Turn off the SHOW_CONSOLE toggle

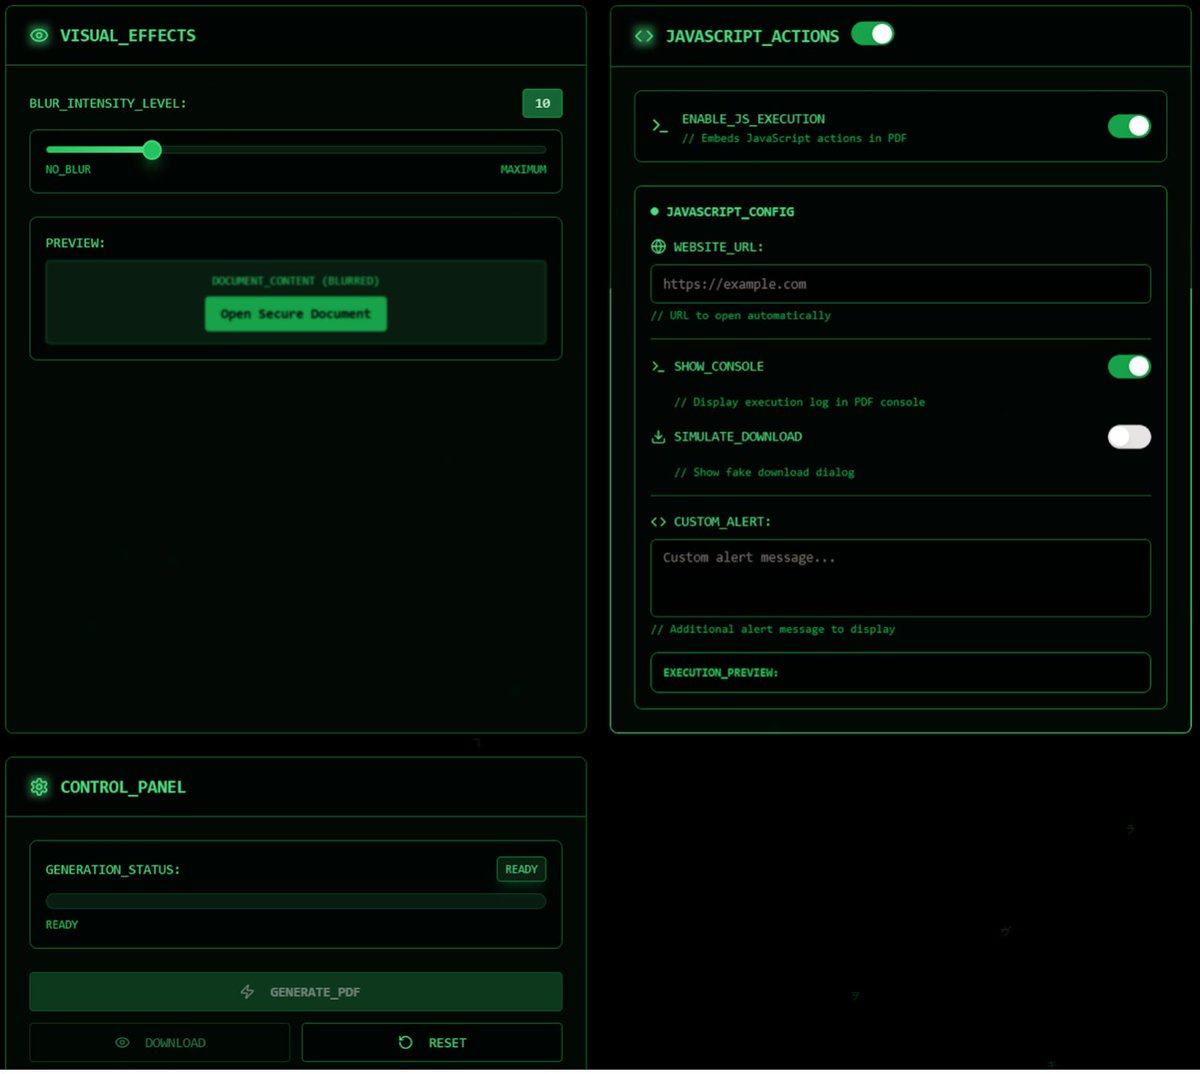tap(1129, 367)
